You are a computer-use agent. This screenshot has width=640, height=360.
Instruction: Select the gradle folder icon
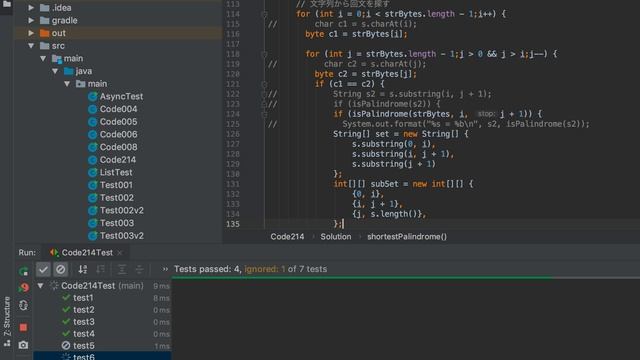[x=44, y=20]
